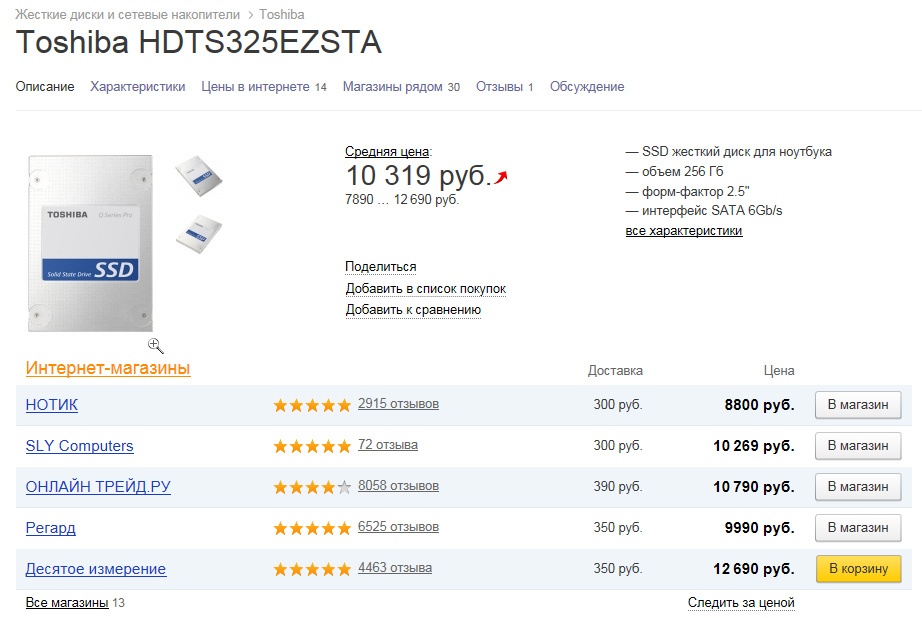Open SLY Computers store link
922x618 pixels.
[x=79, y=446]
